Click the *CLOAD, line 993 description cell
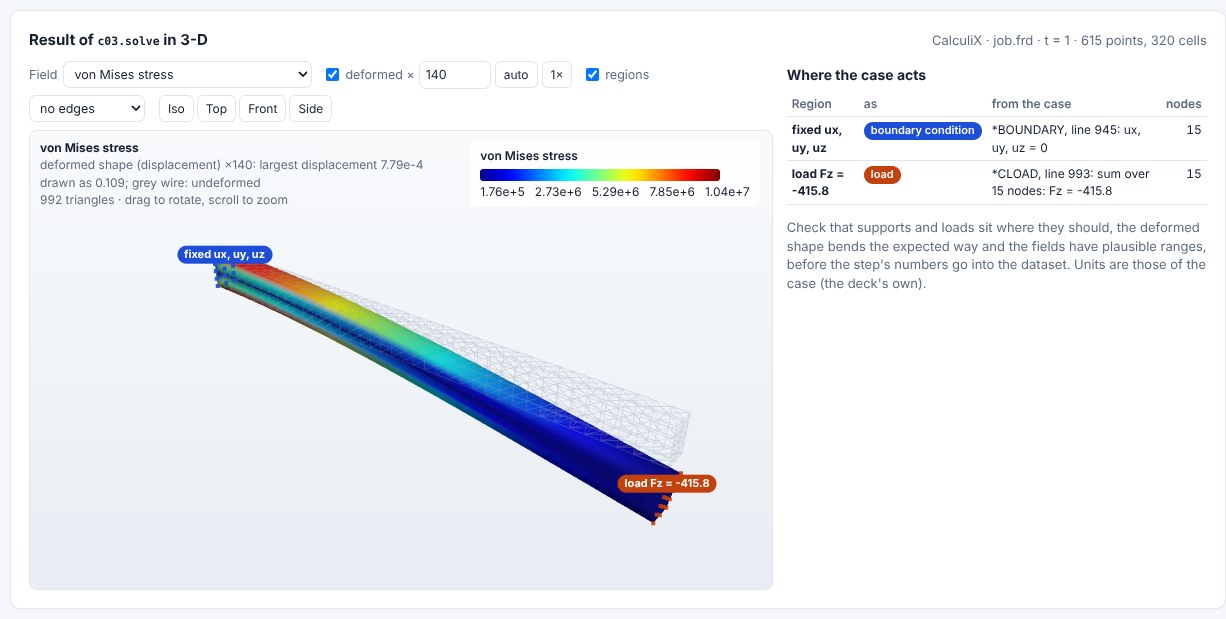 click(1071, 182)
